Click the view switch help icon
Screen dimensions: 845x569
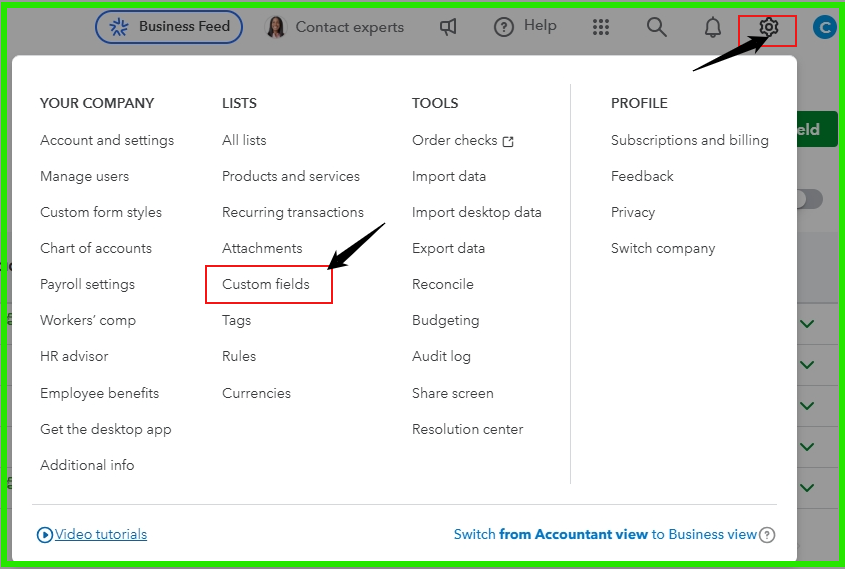click(x=767, y=535)
